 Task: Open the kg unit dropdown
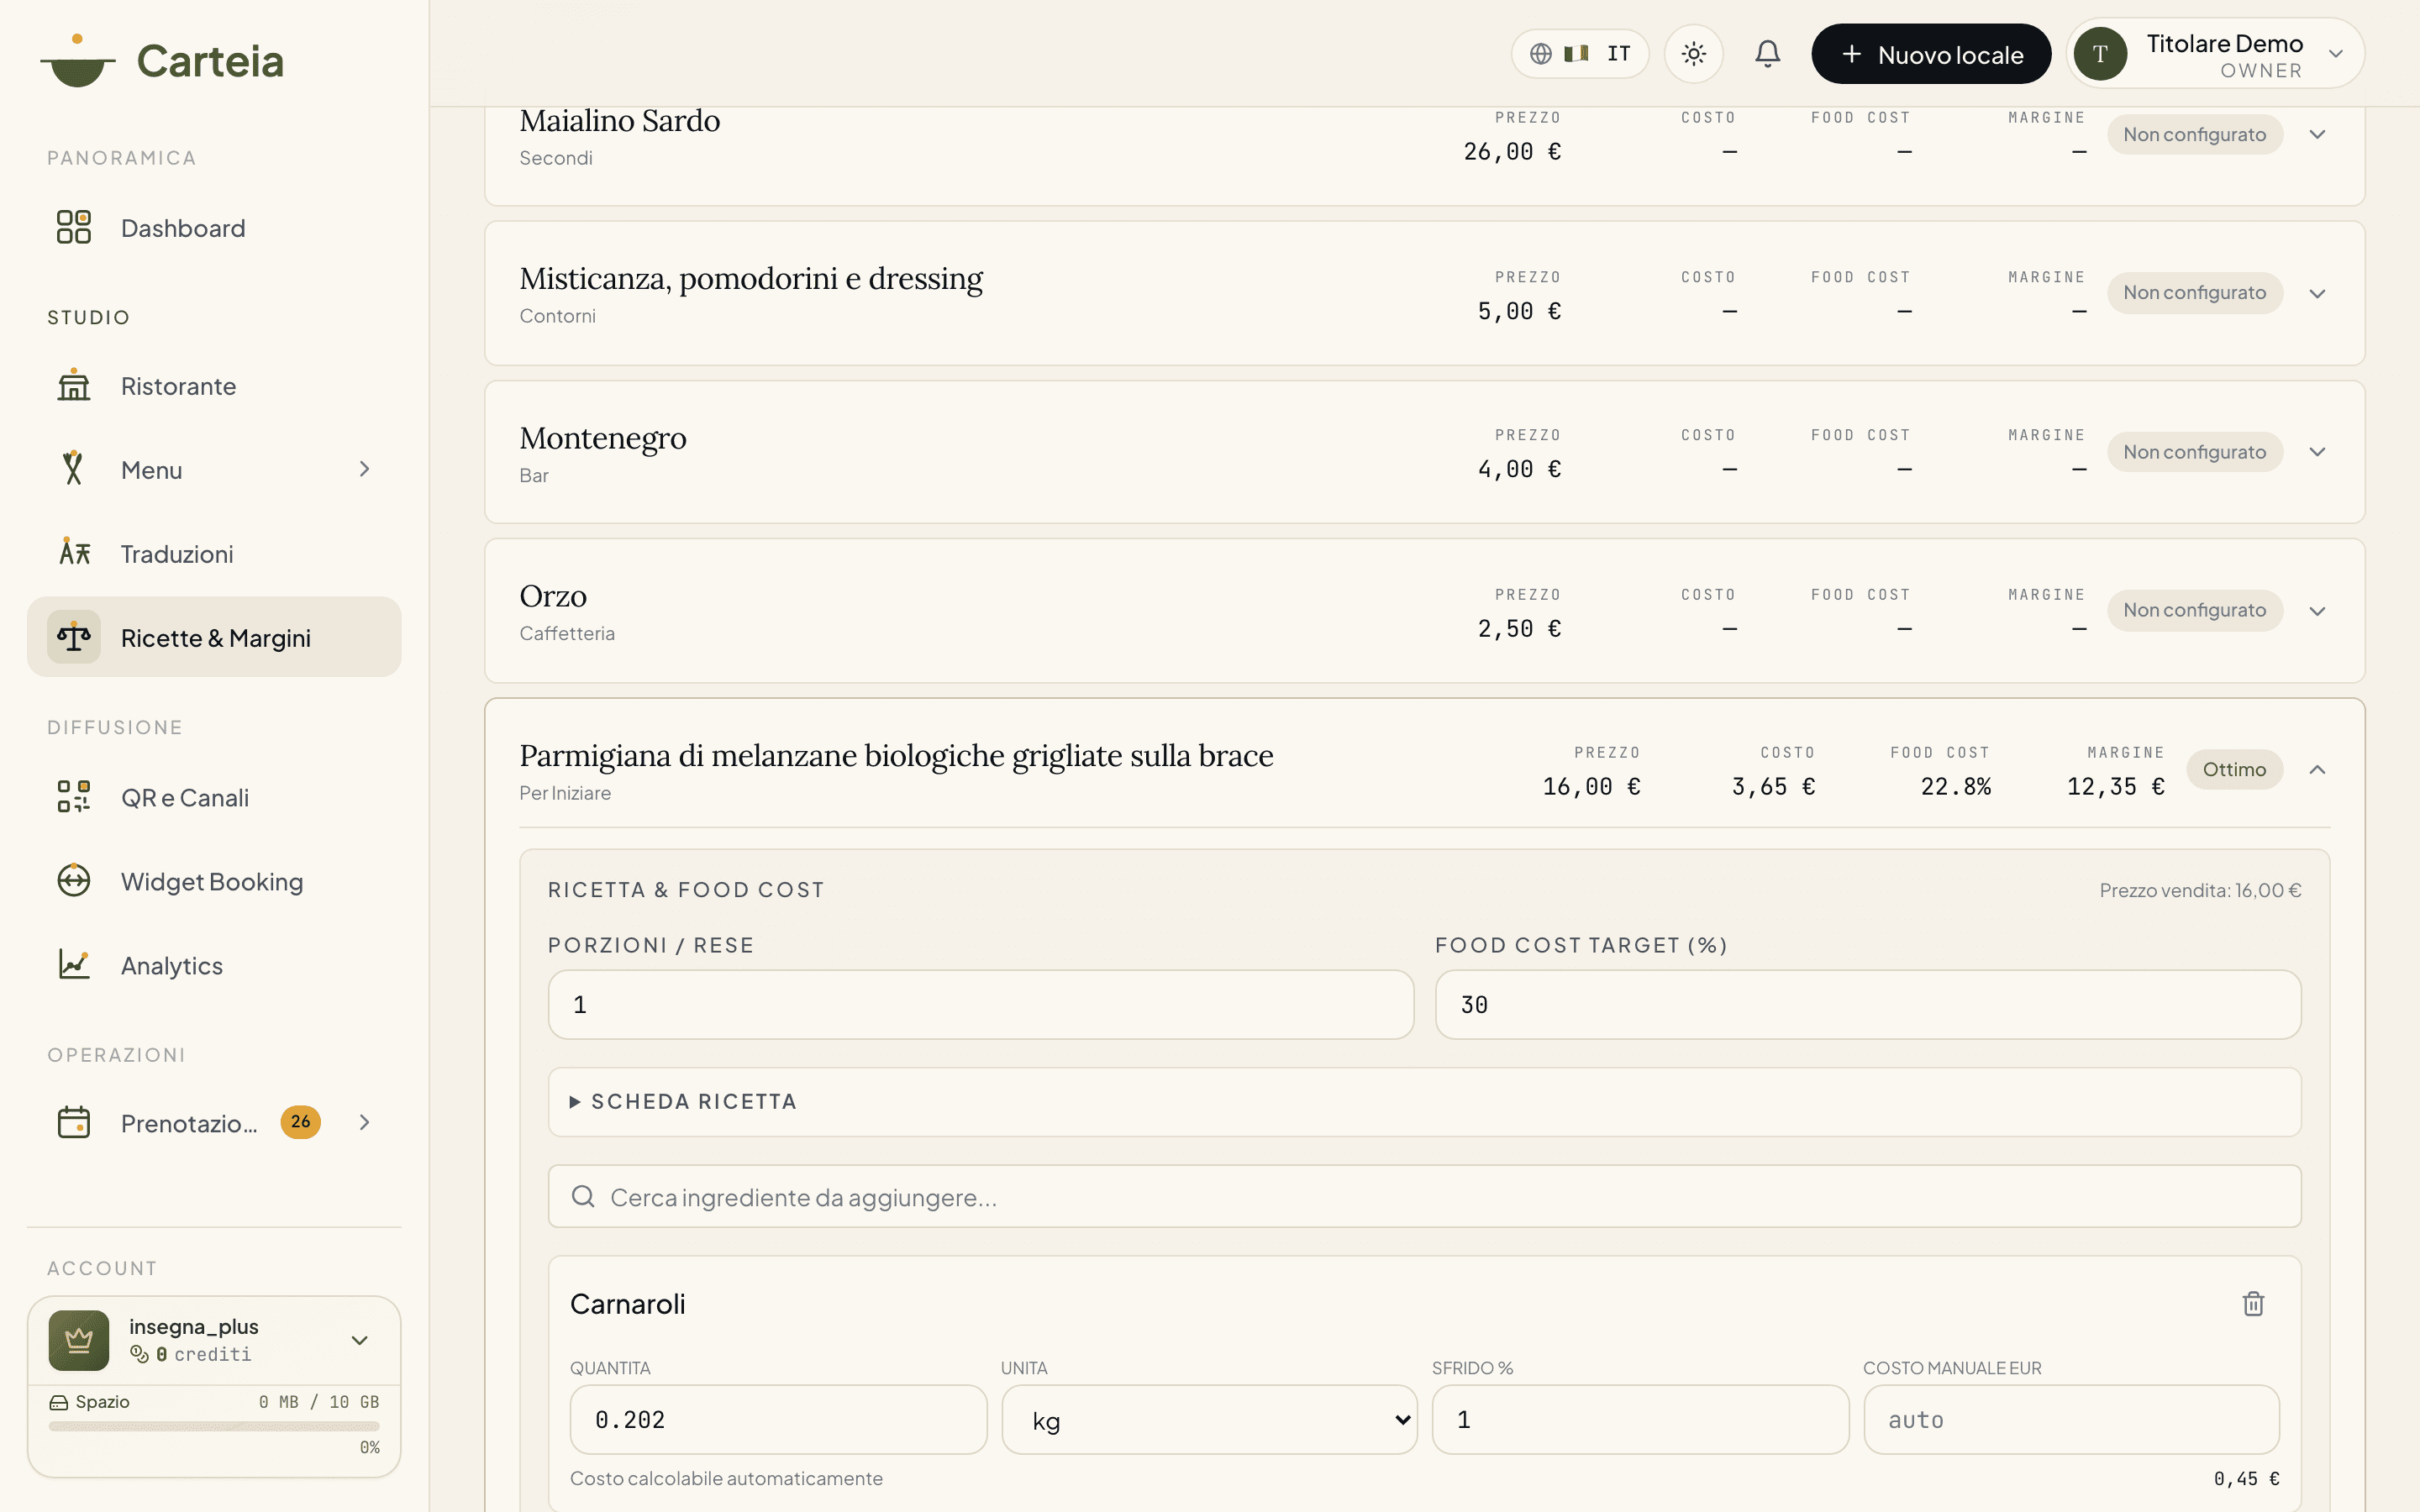pos(1209,1420)
